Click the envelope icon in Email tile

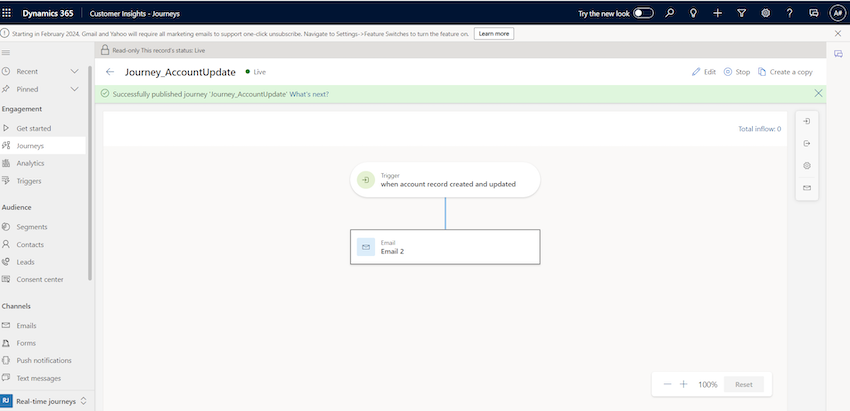click(x=366, y=247)
